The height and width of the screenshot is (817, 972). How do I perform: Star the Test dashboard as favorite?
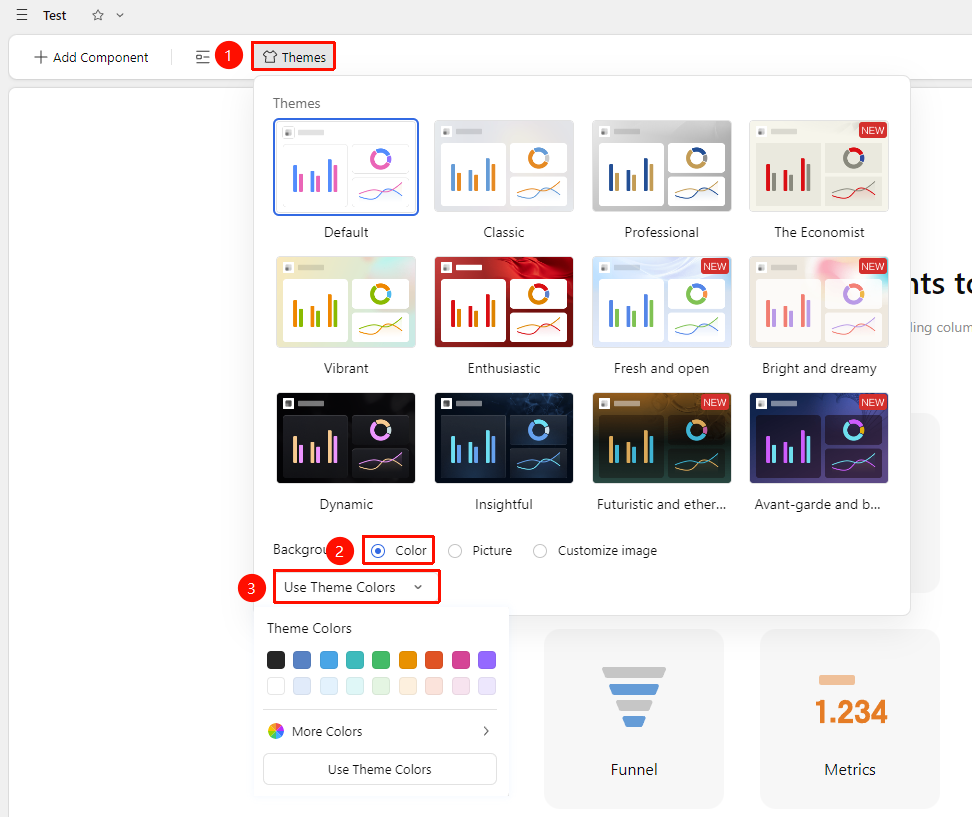[x=98, y=15]
